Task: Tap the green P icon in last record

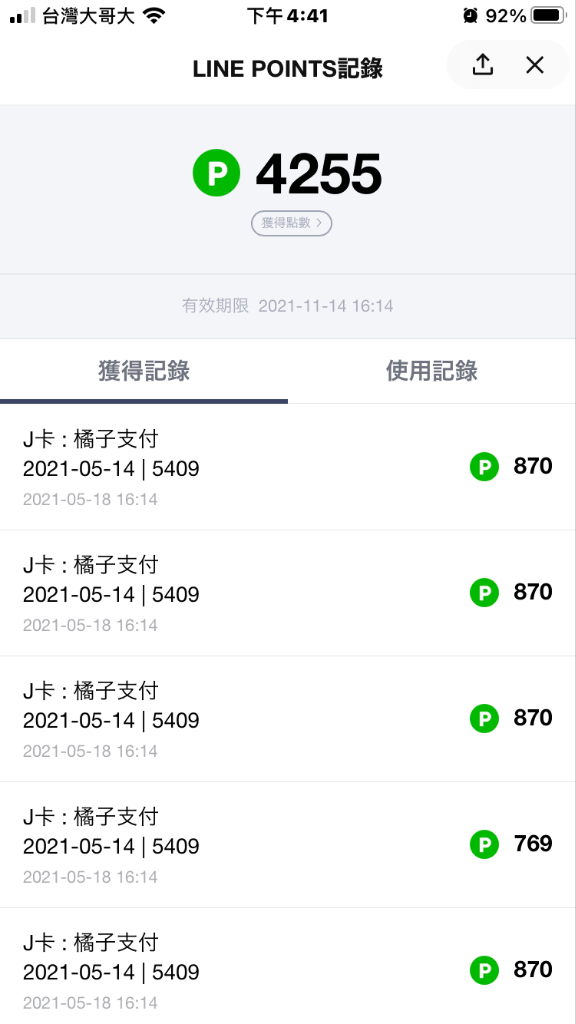Action: [484, 970]
